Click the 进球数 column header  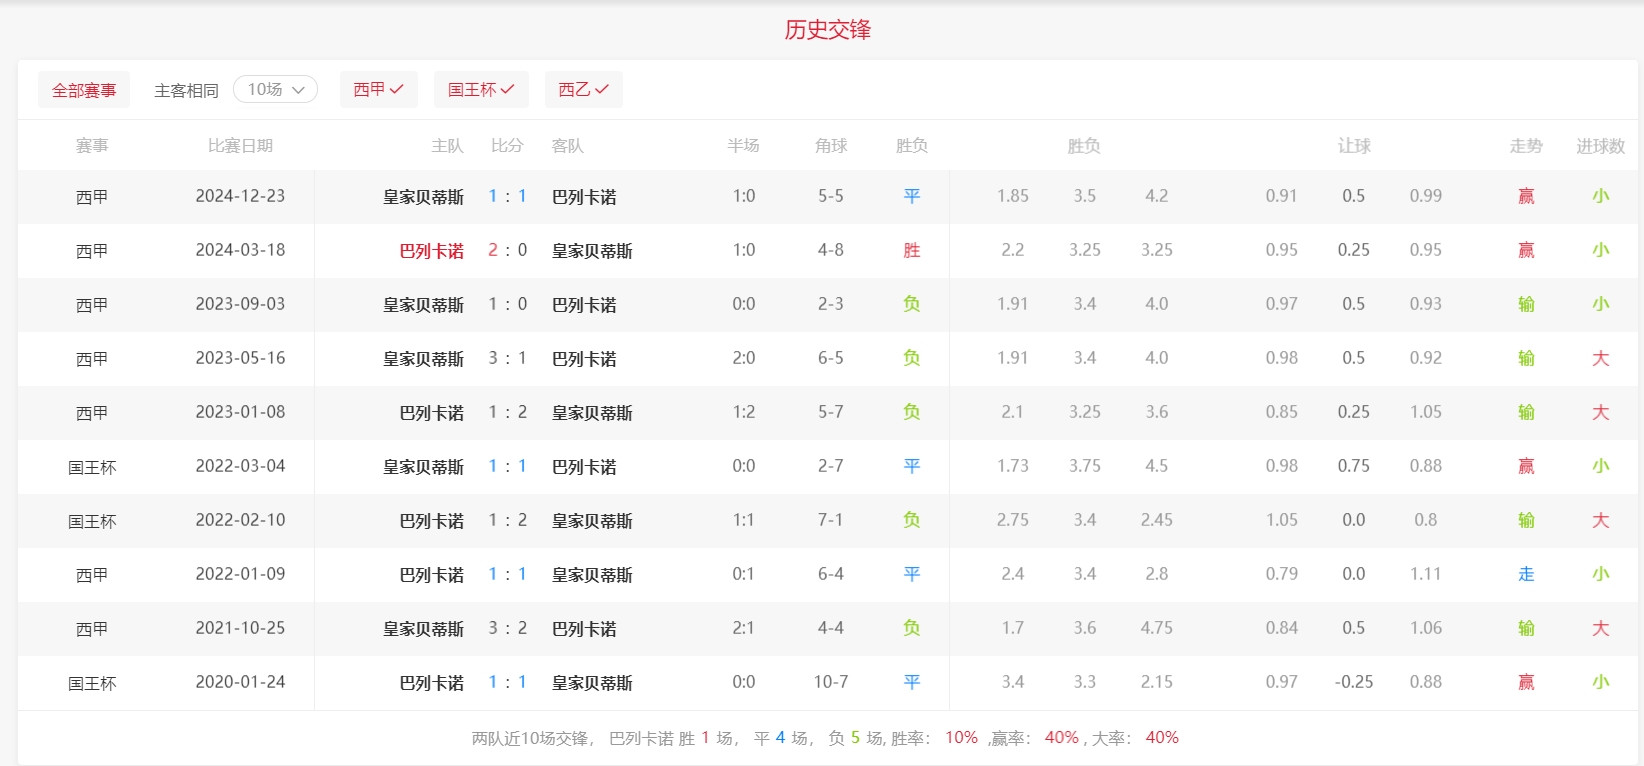pyautogui.click(x=1600, y=146)
